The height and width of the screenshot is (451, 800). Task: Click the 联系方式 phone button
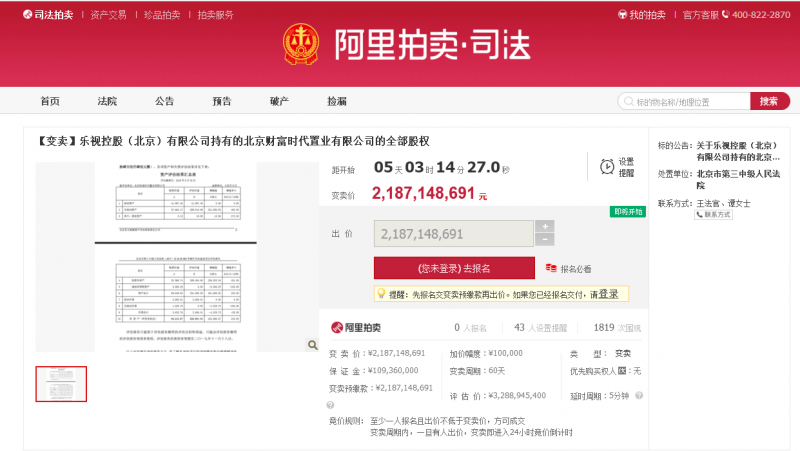[714, 215]
